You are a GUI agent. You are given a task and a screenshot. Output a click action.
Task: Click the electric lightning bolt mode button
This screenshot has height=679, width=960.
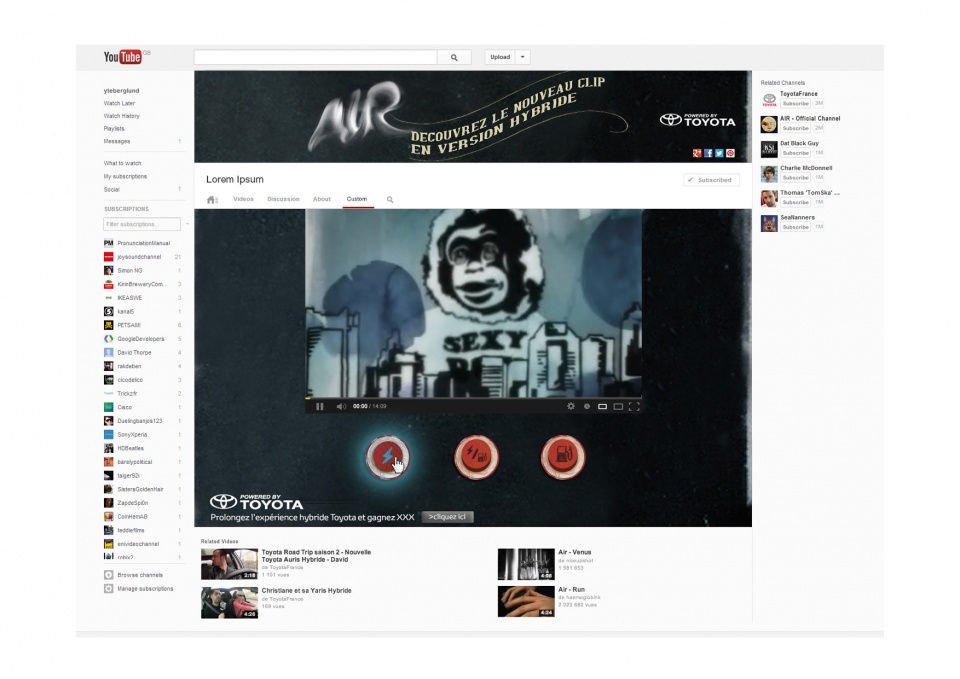pos(386,456)
